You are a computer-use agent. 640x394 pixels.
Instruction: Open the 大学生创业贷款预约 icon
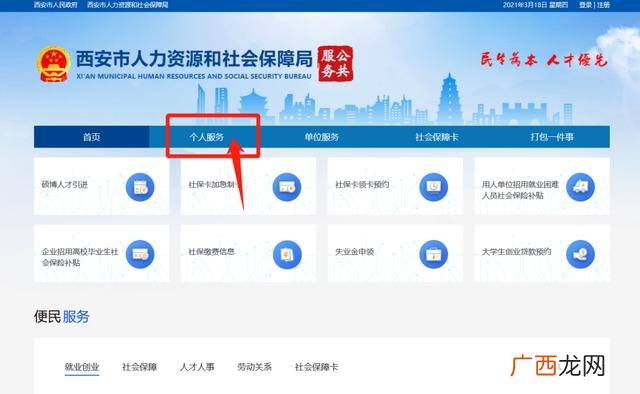pos(580,254)
